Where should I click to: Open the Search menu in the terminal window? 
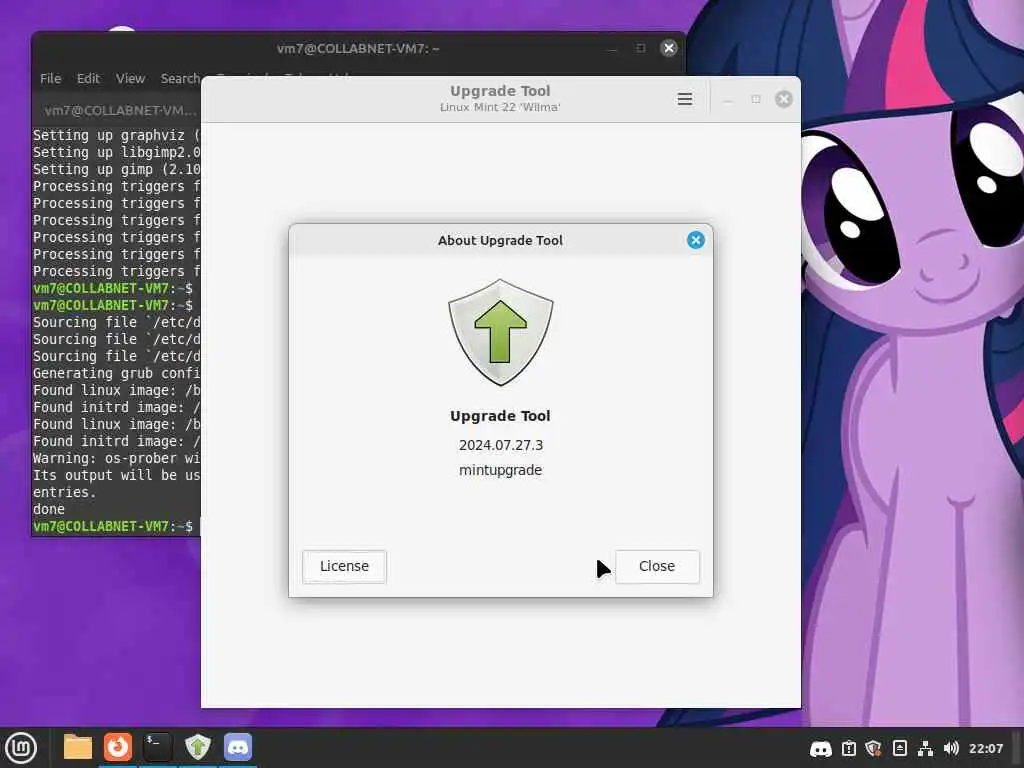pyautogui.click(x=180, y=78)
